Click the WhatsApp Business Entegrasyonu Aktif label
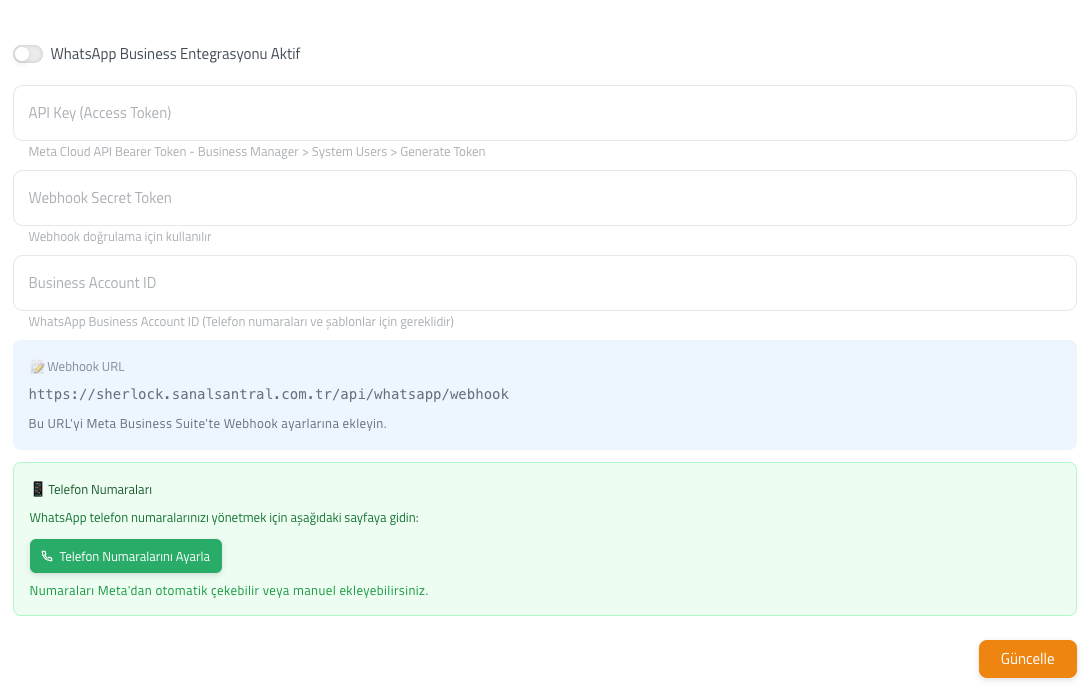 (x=175, y=54)
